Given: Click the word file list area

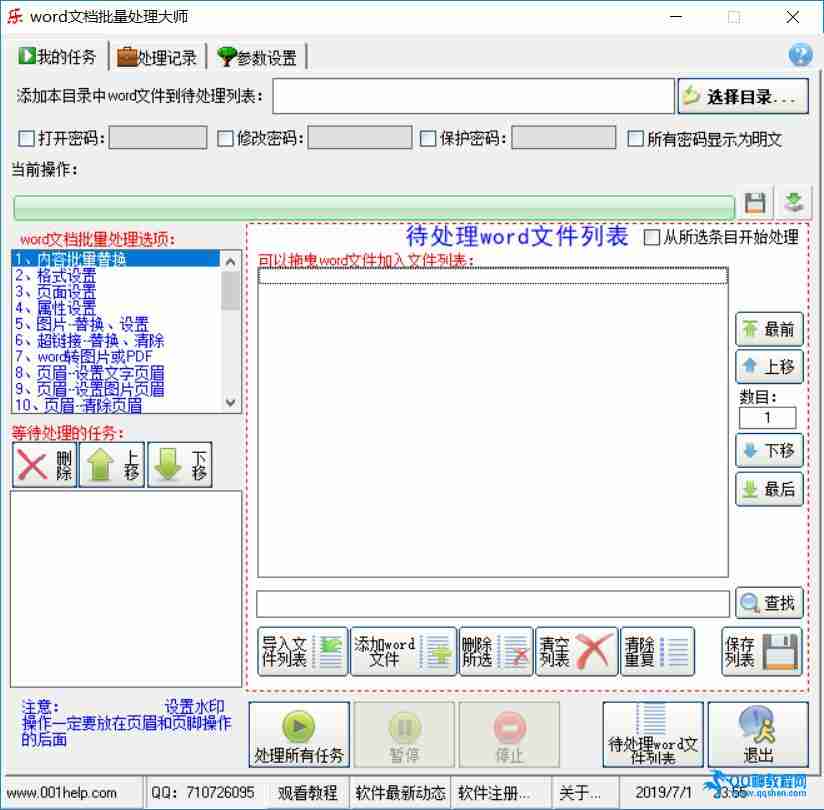Looking at the screenshot, I should pos(492,422).
